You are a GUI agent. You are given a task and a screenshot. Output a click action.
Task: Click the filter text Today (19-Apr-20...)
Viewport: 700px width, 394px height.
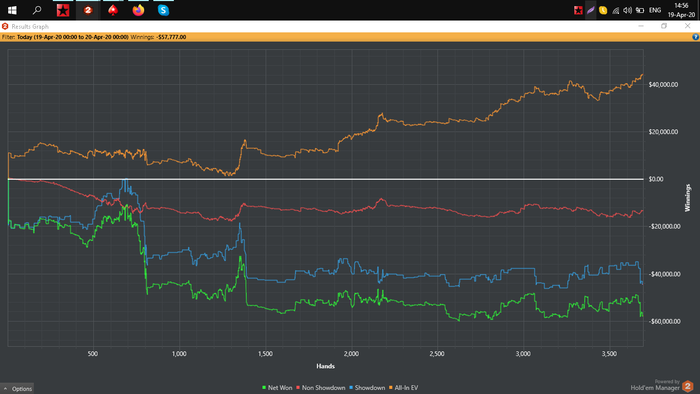(x=73, y=37)
